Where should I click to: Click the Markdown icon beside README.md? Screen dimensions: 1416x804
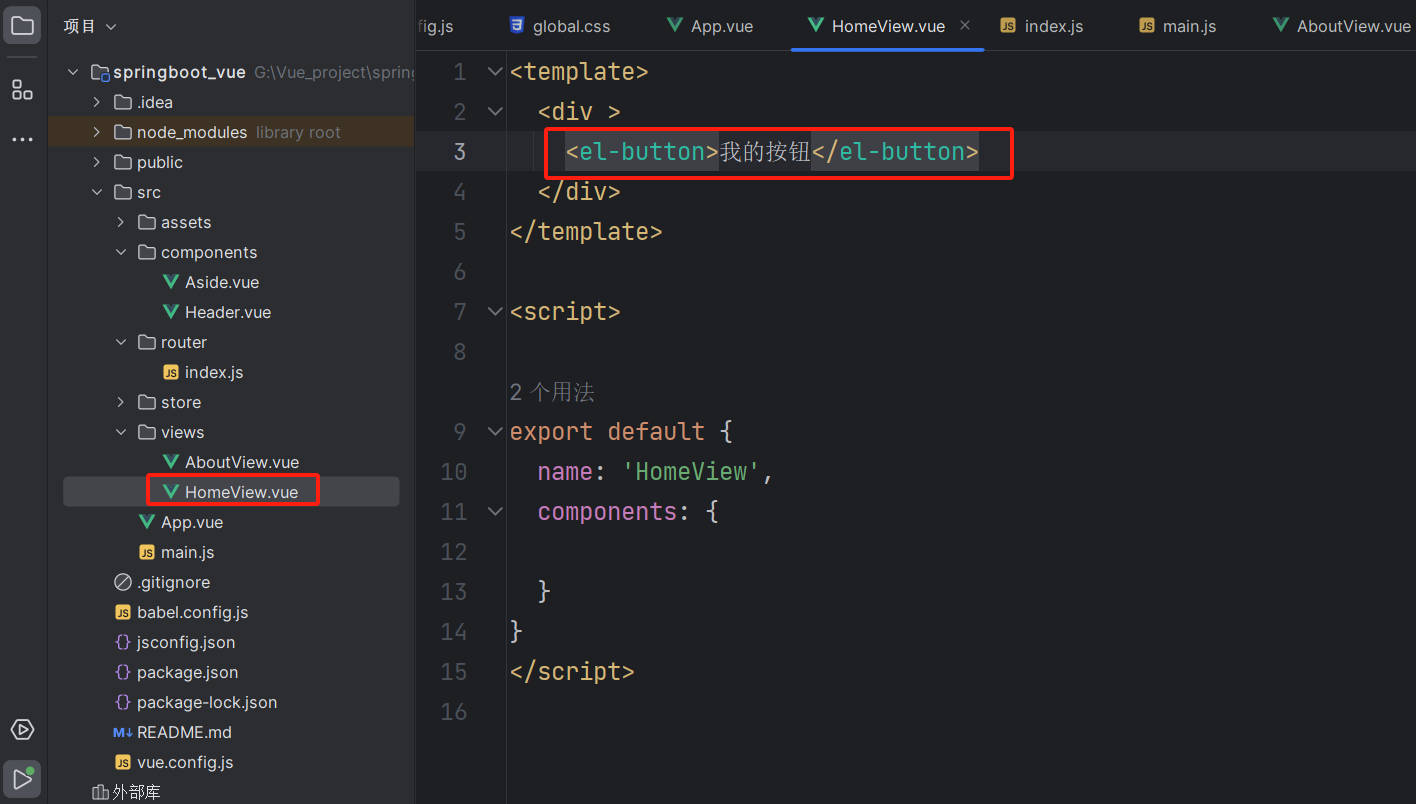pos(123,732)
